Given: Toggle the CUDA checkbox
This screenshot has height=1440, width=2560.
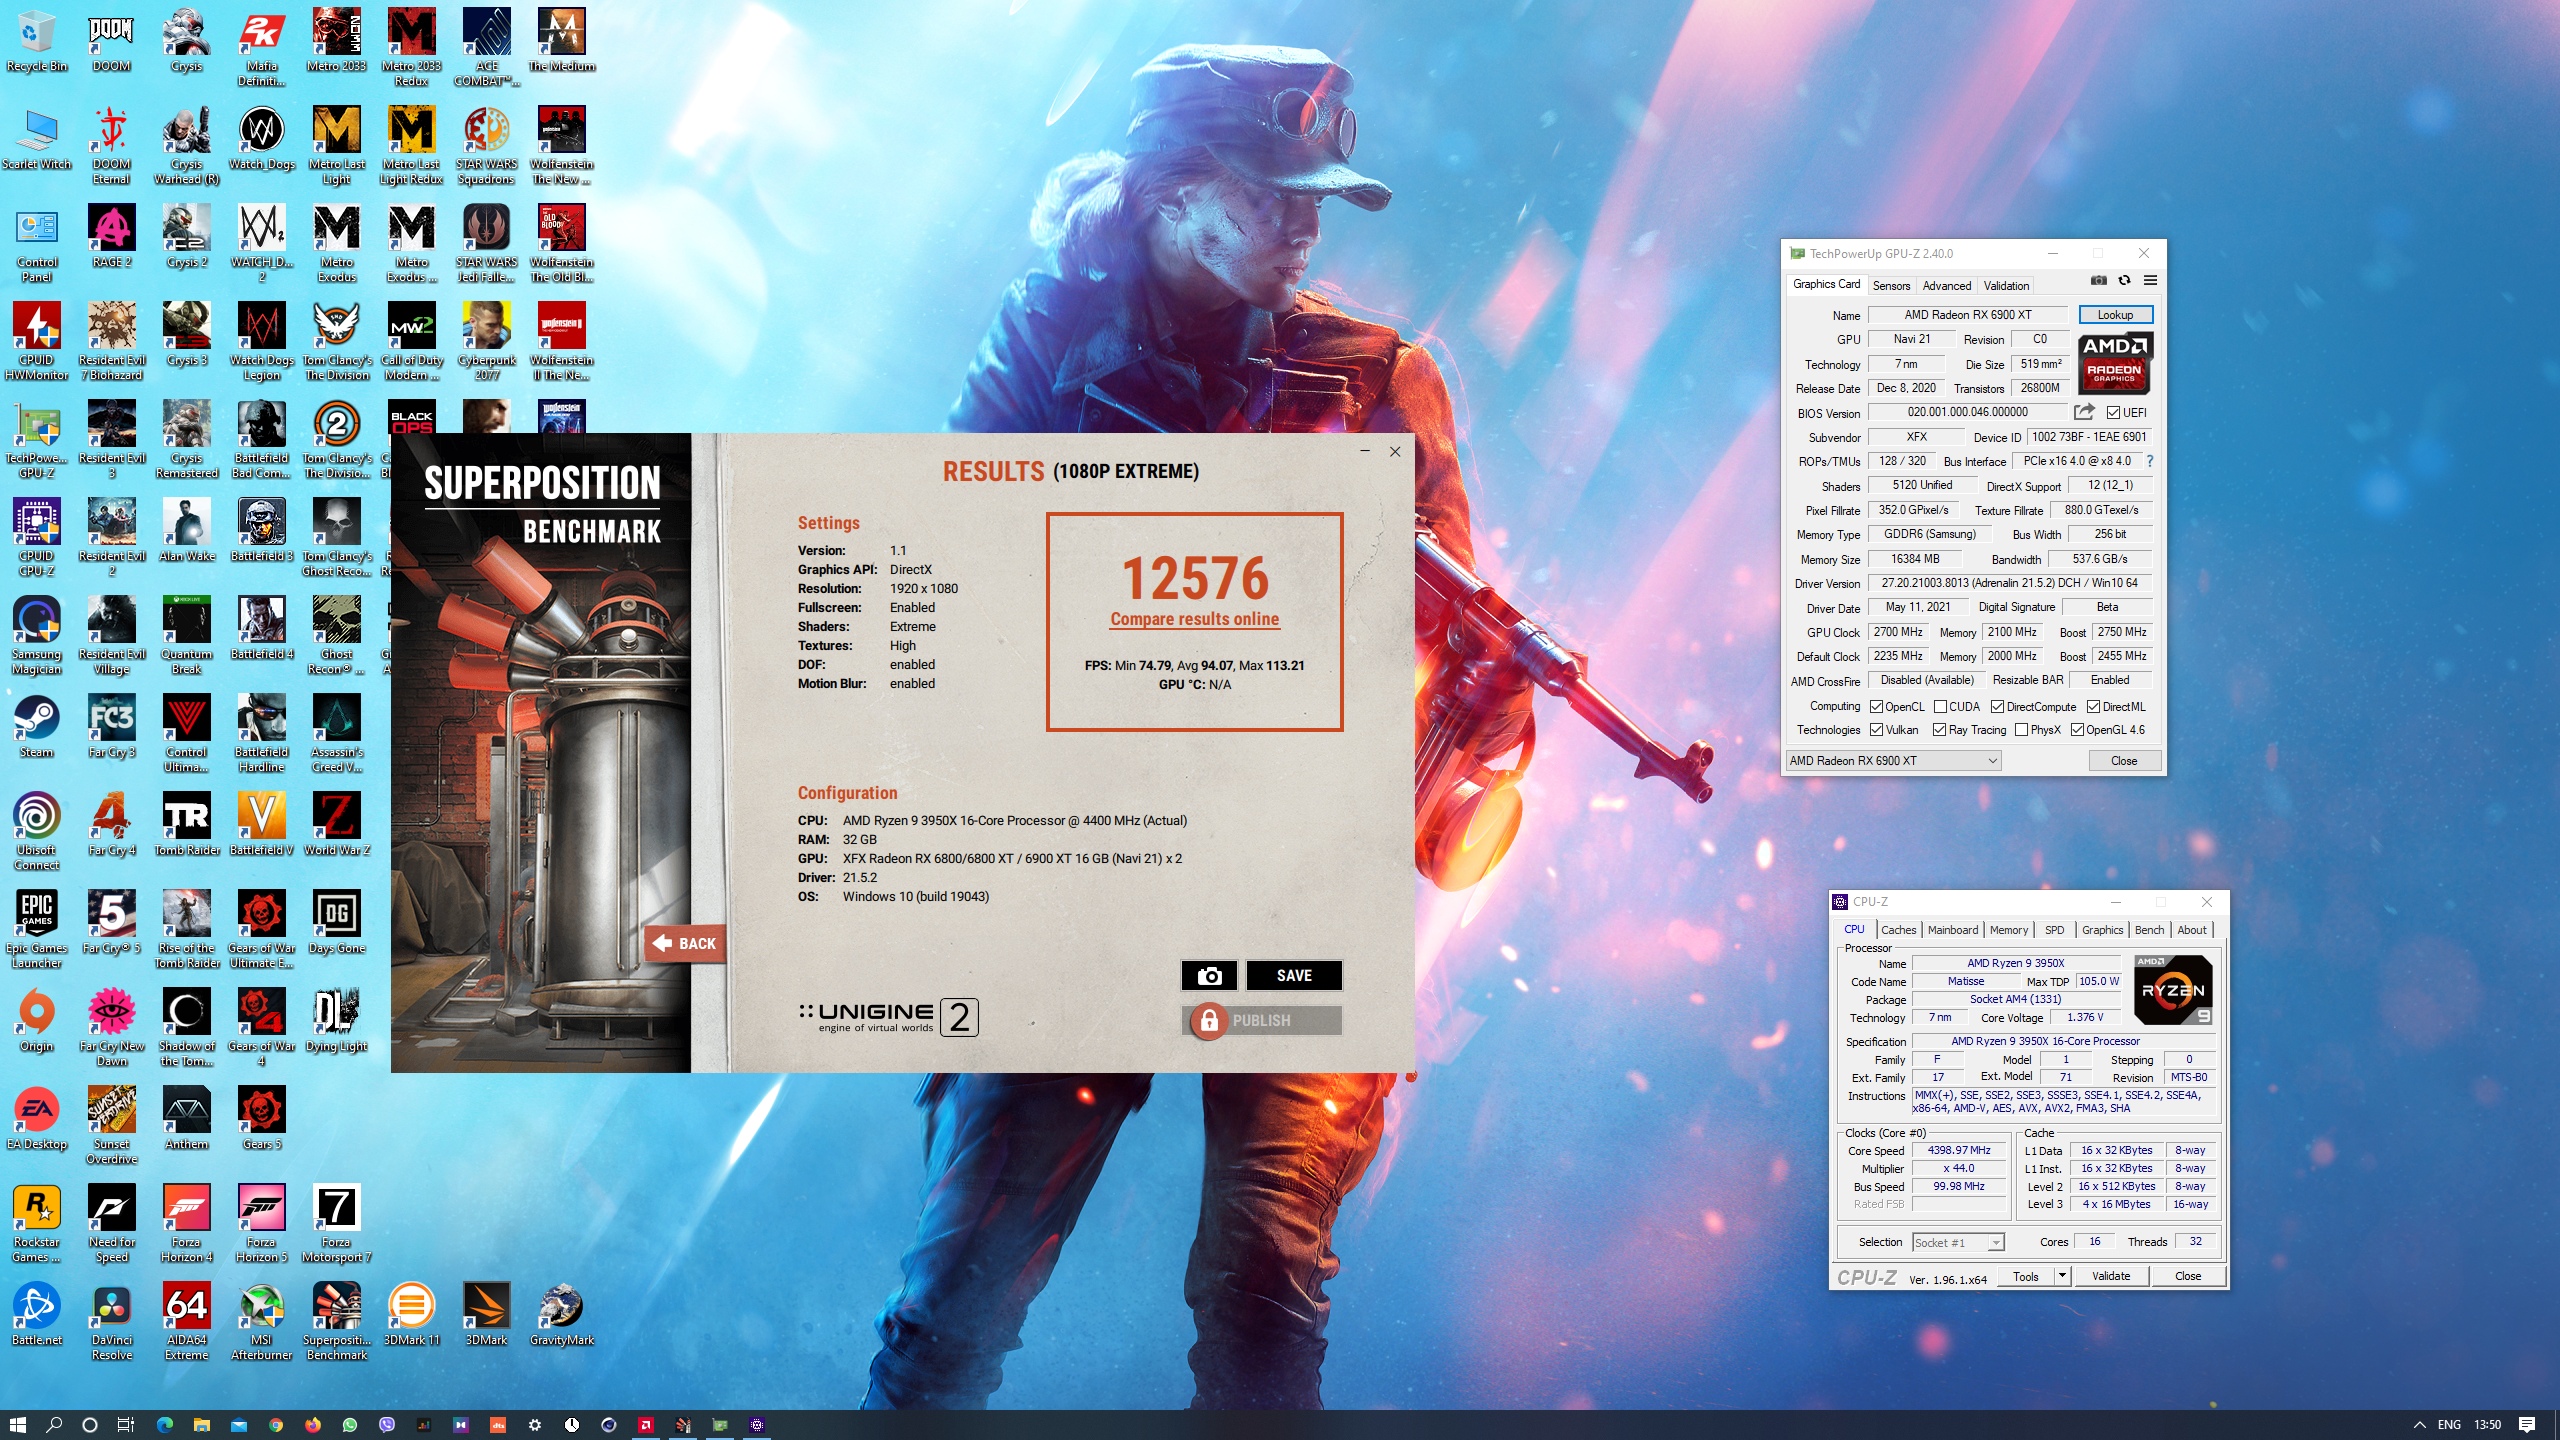Looking at the screenshot, I should (1940, 706).
